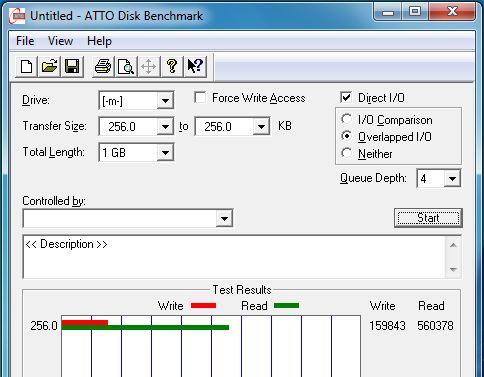This screenshot has width=484, height=377.
Task: Open the ending Transfer Size dropdown
Action: (261, 126)
